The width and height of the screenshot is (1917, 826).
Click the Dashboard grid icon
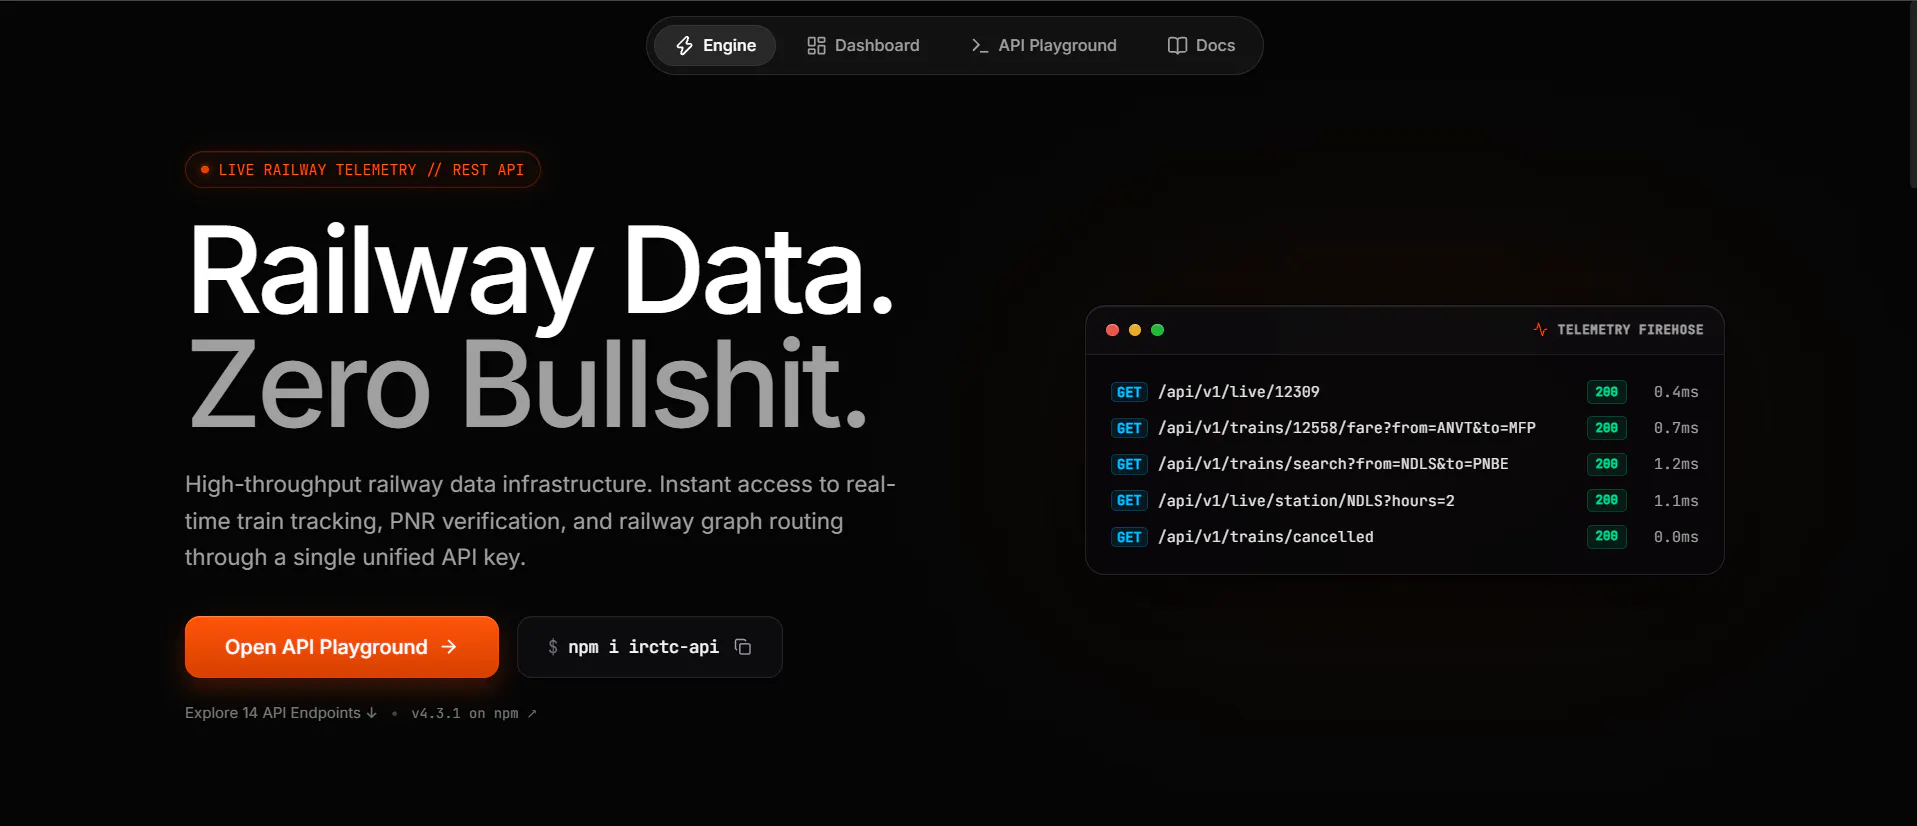coord(816,46)
